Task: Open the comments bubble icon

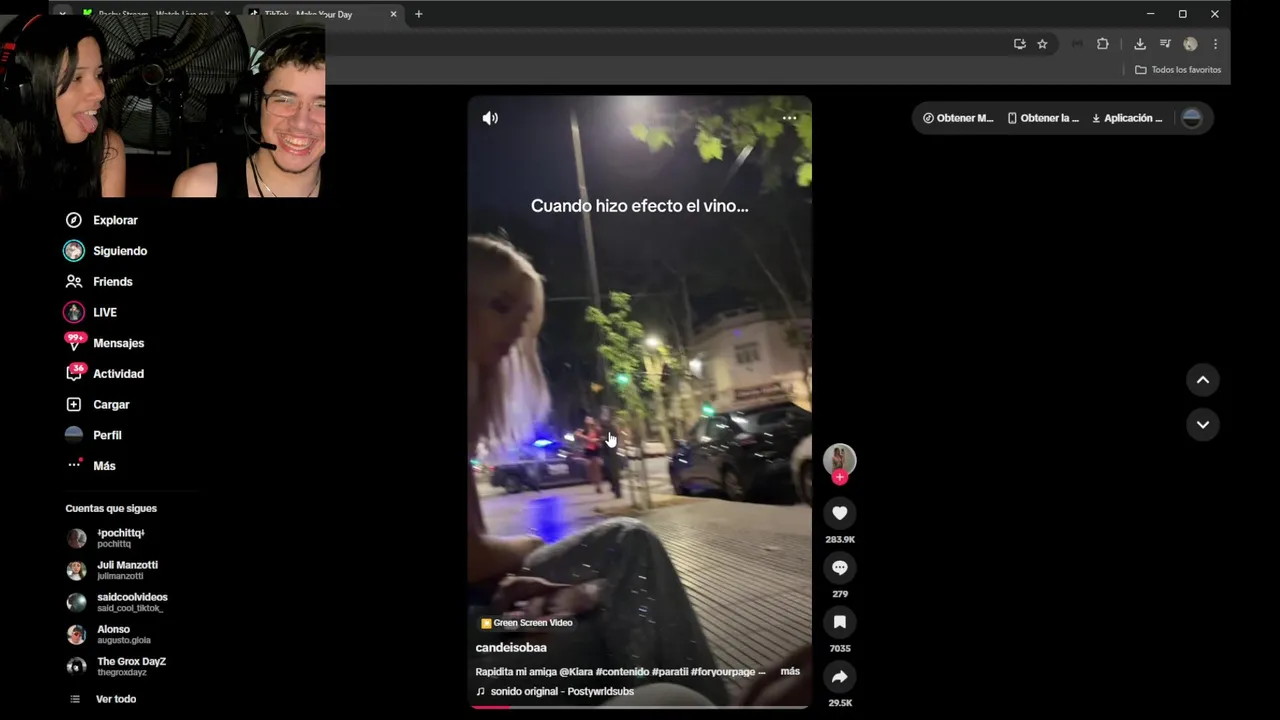Action: (840, 567)
